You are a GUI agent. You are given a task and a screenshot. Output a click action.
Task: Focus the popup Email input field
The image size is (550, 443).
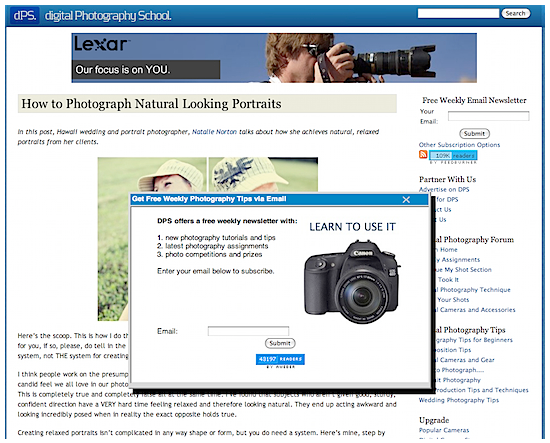click(248, 331)
